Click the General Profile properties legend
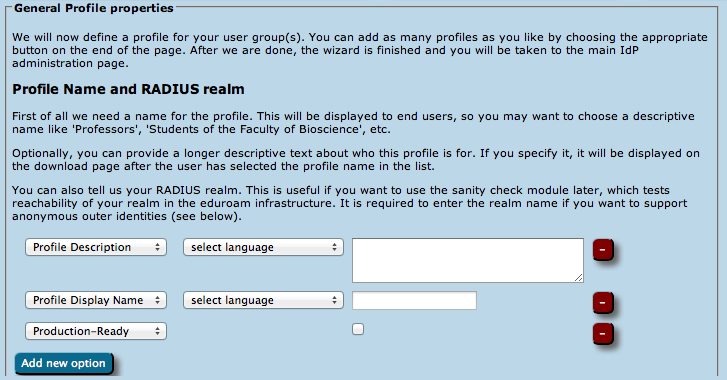This screenshot has width=727, height=380. 94,8
